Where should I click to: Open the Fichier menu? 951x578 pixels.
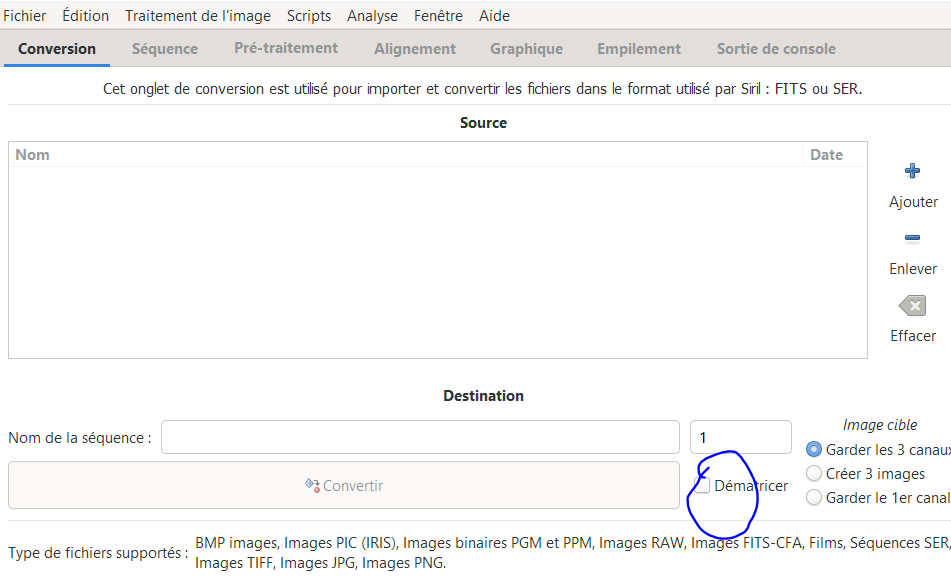[x=24, y=15]
